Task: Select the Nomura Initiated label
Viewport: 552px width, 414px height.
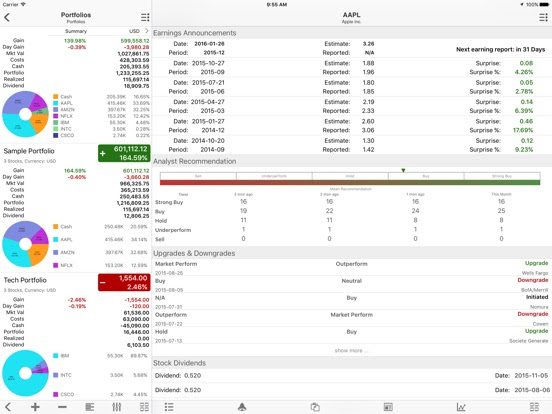Action: coord(537,297)
